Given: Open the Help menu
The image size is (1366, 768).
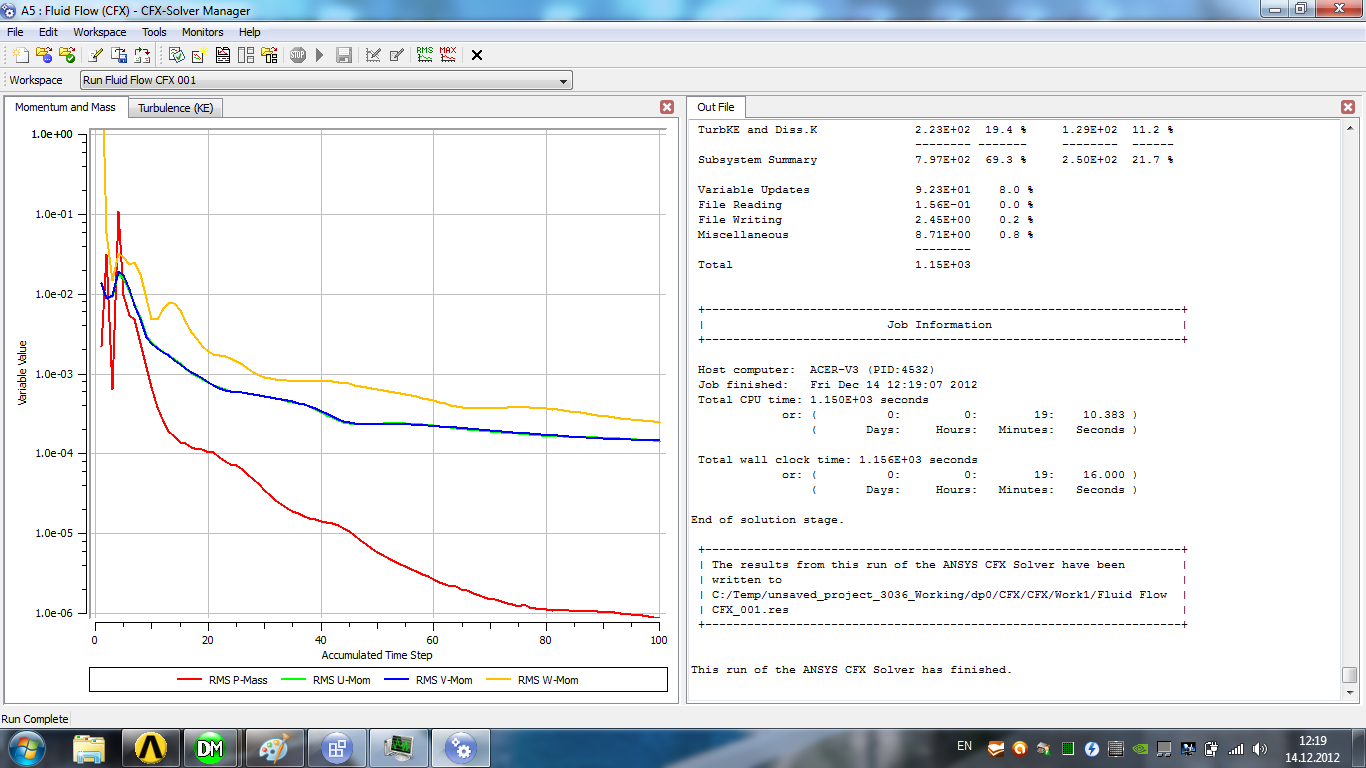Looking at the screenshot, I should coord(249,32).
